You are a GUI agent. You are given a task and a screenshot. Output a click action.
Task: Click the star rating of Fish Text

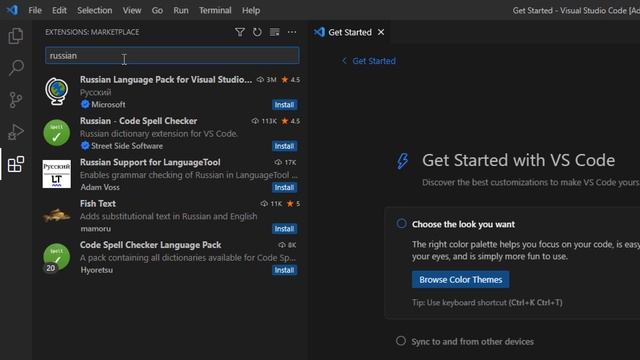click(293, 204)
